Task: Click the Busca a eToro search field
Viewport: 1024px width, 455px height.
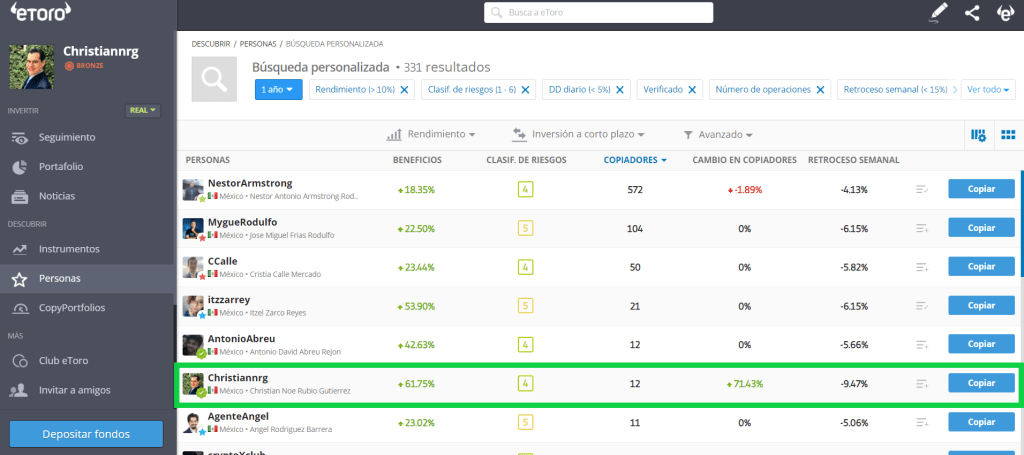Action: 598,12
